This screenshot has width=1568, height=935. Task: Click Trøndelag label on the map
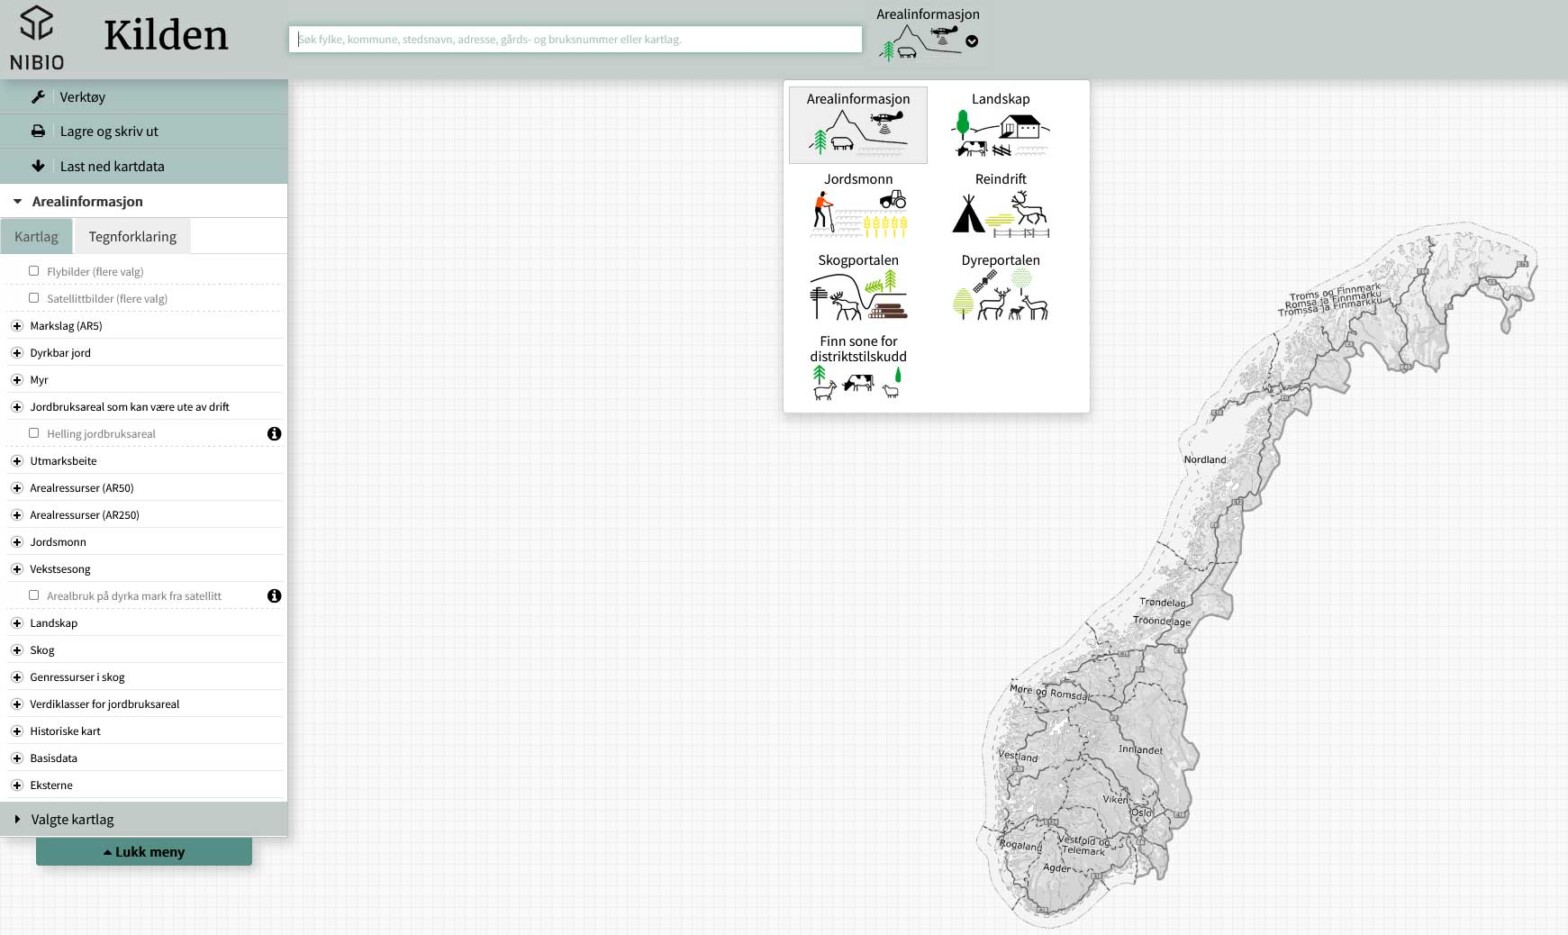(x=1162, y=603)
